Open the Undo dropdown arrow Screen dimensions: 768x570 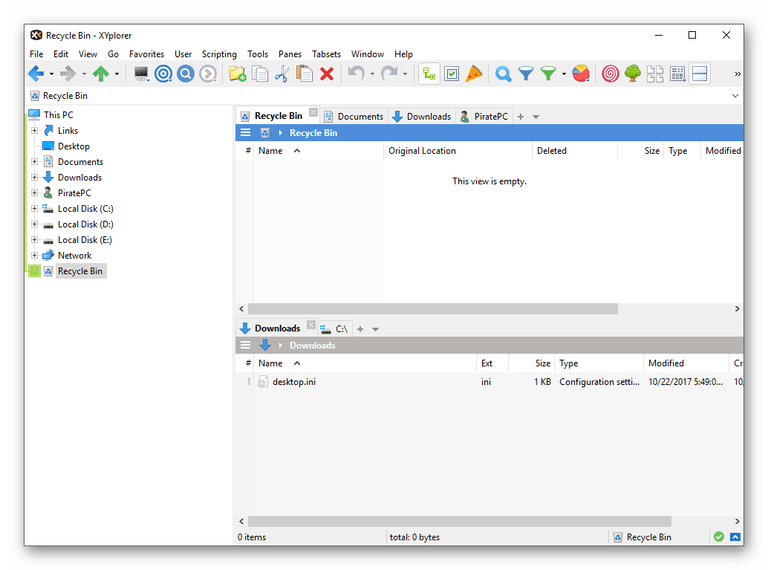click(x=372, y=74)
